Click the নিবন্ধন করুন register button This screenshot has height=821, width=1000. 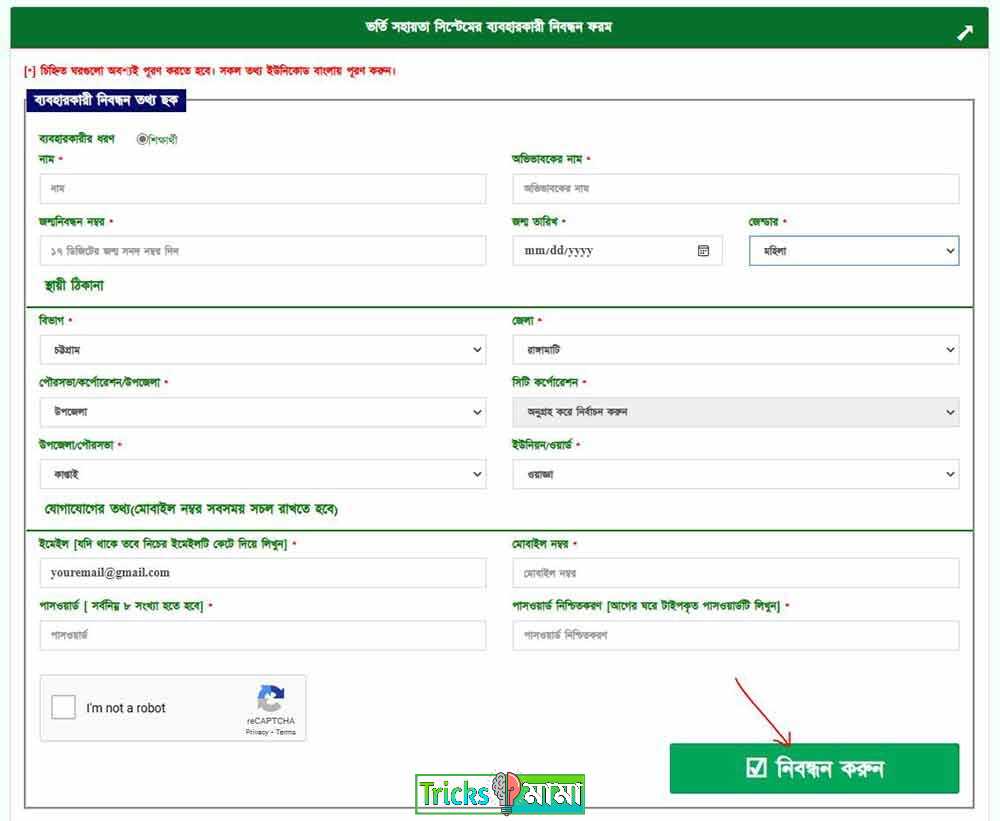click(814, 768)
